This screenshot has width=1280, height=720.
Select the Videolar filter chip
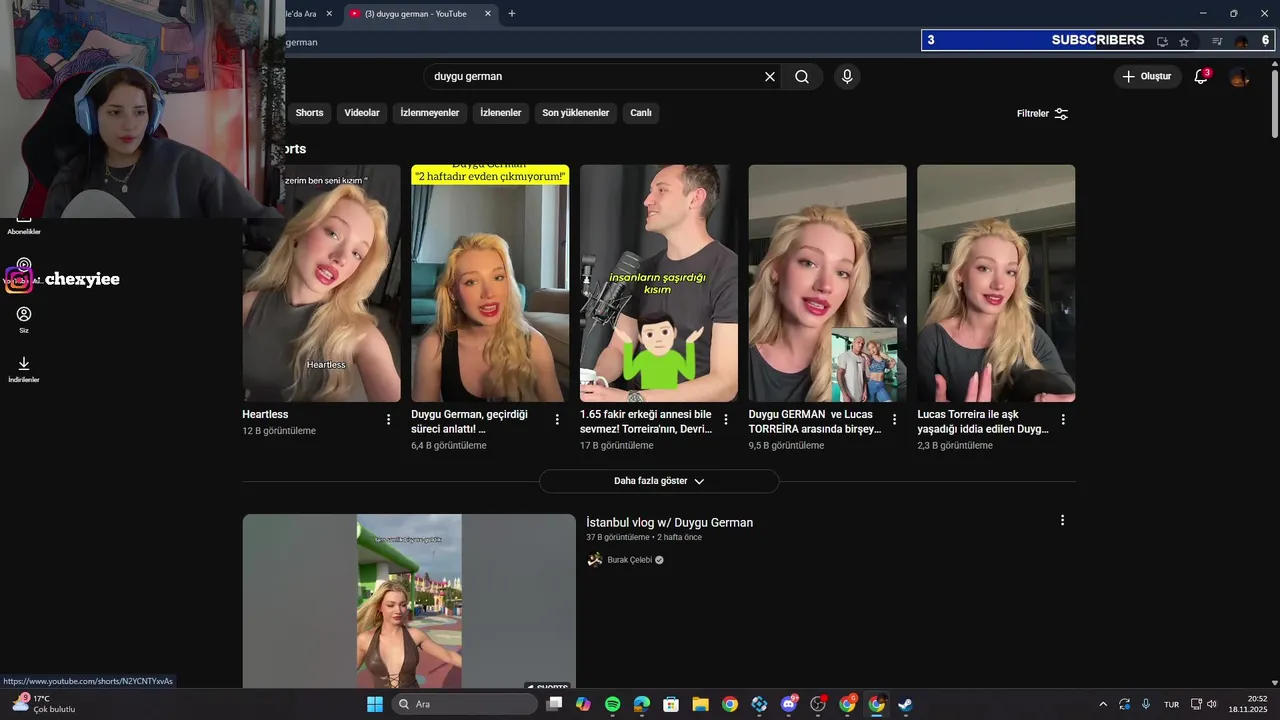(x=362, y=113)
